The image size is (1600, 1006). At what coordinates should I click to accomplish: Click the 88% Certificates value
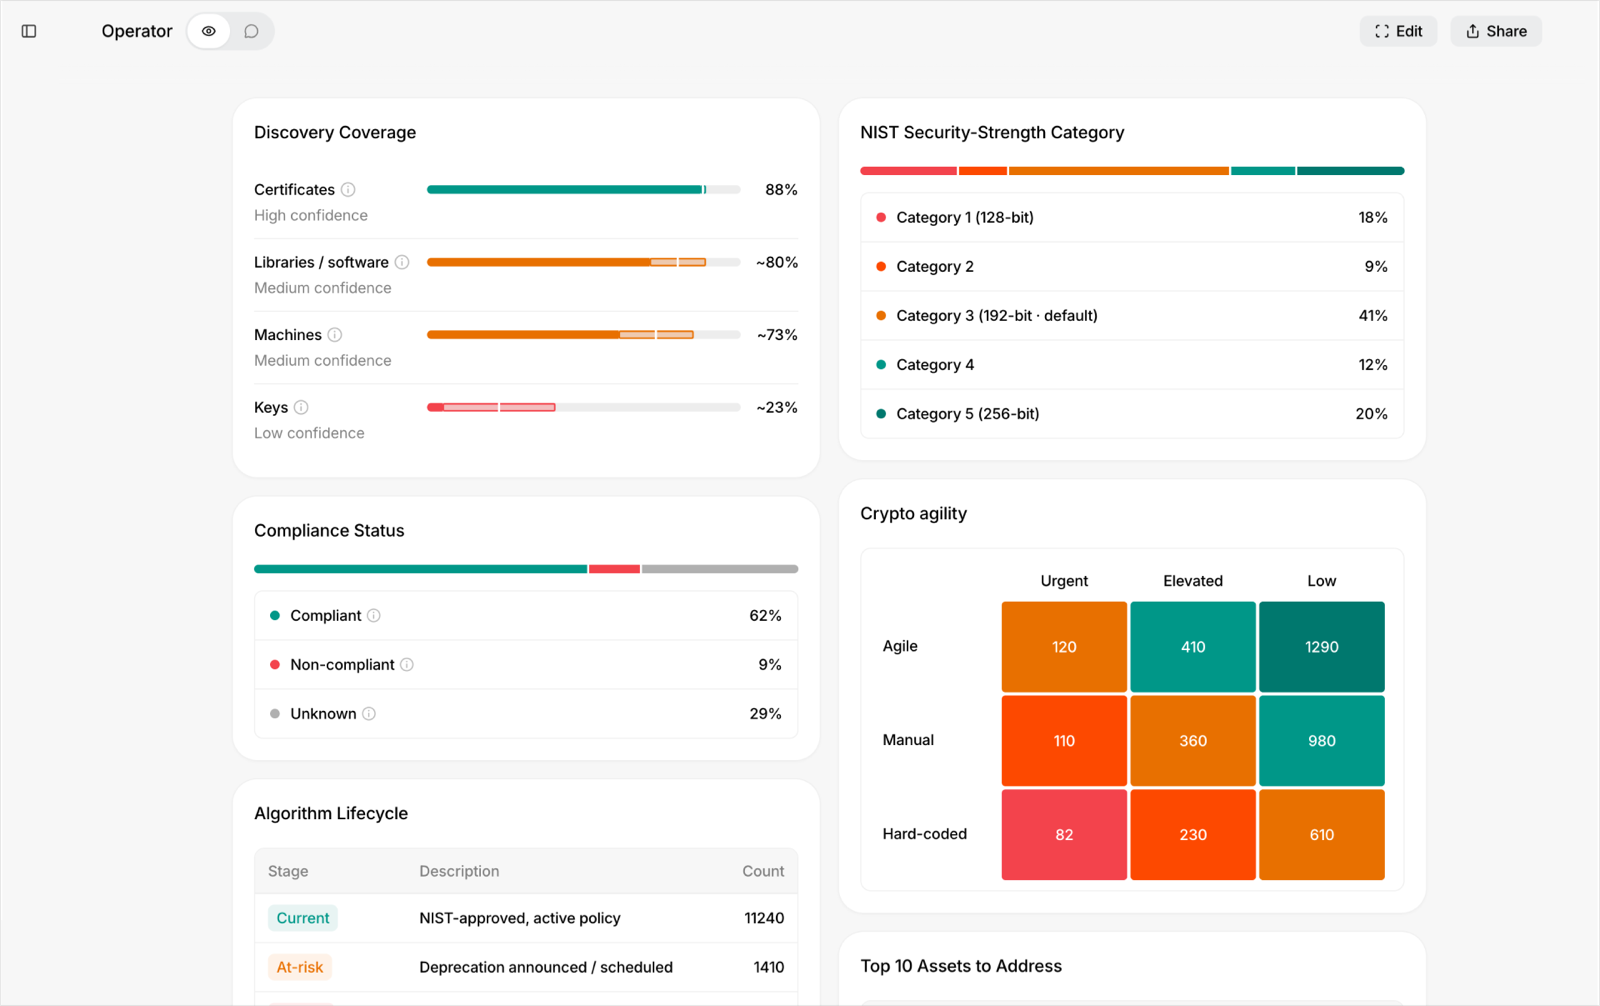tap(781, 189)
